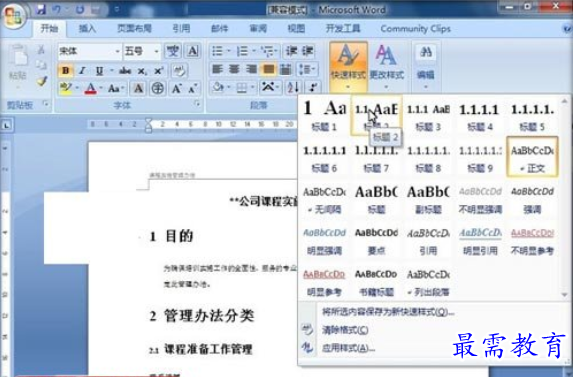Clear formatting with the eraser icon
Viewport: 574px width, 377px height.
click(179, 70)
